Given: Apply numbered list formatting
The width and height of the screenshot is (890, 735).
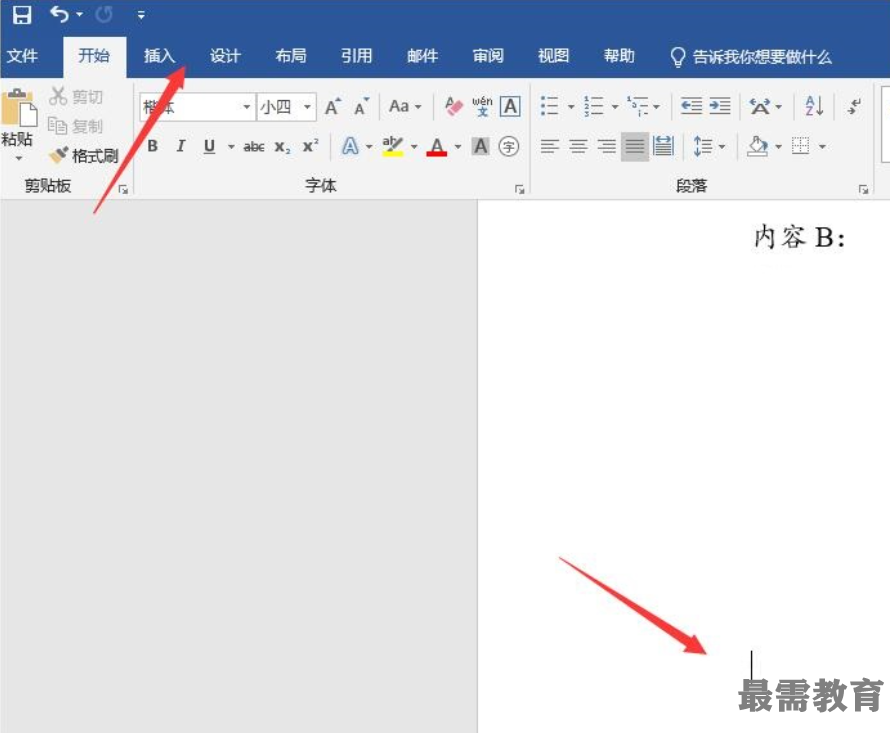Looking at the screenshot, I should coord(594,106).
